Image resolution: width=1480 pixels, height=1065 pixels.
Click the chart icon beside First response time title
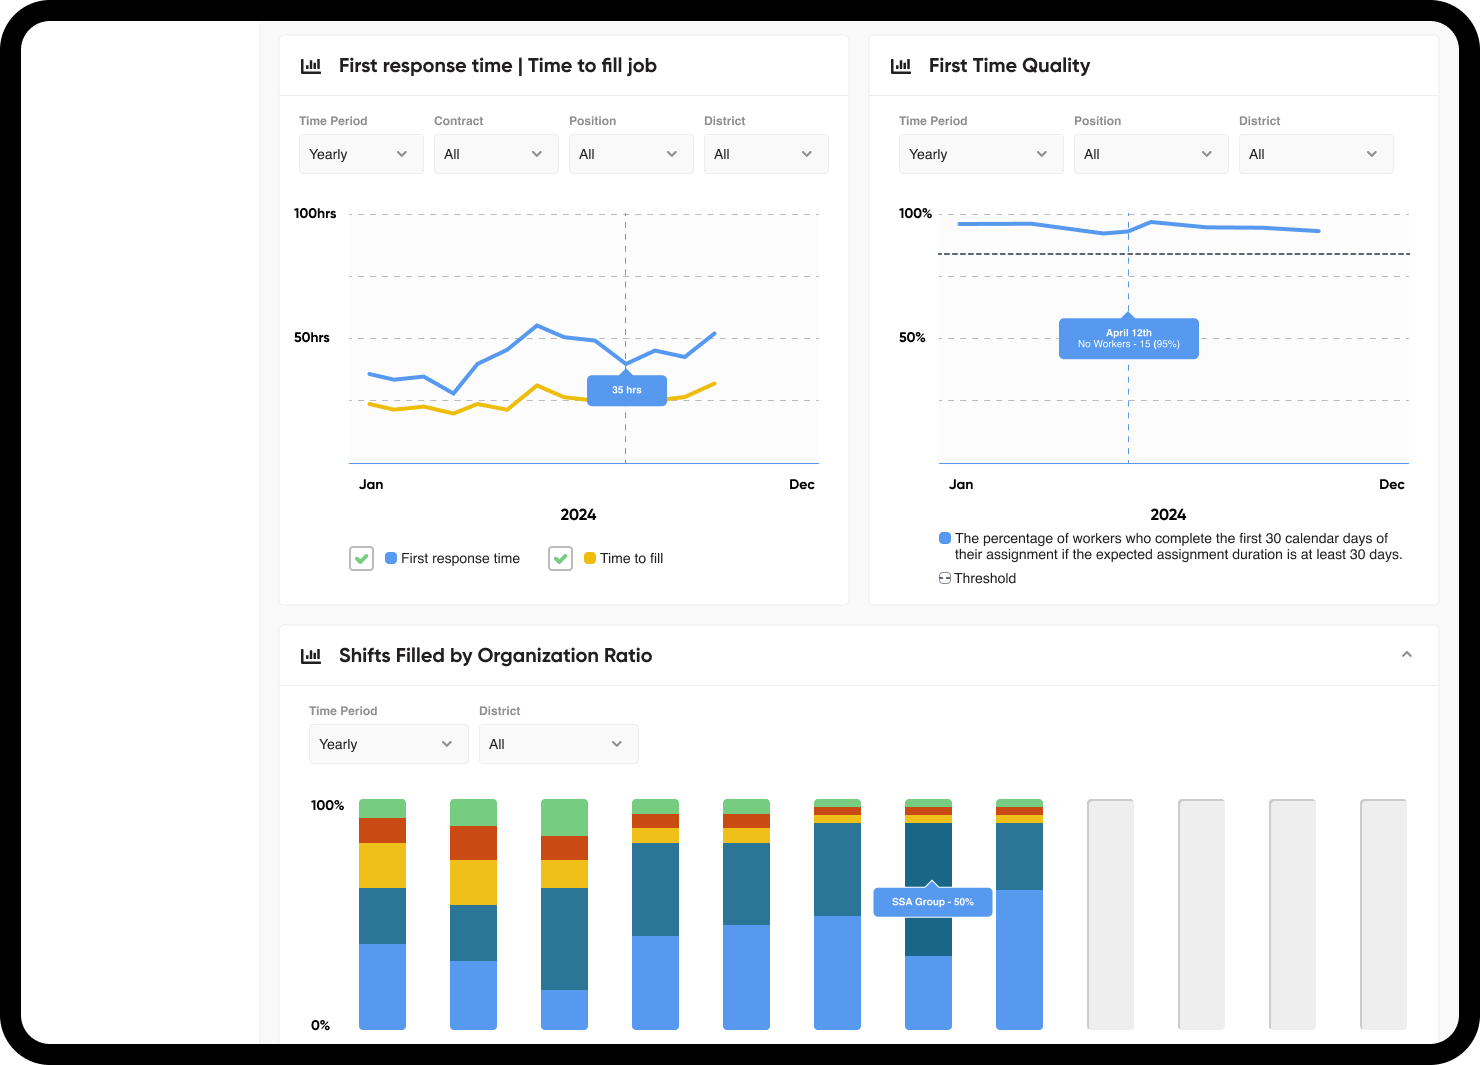[x=311, y=66]
